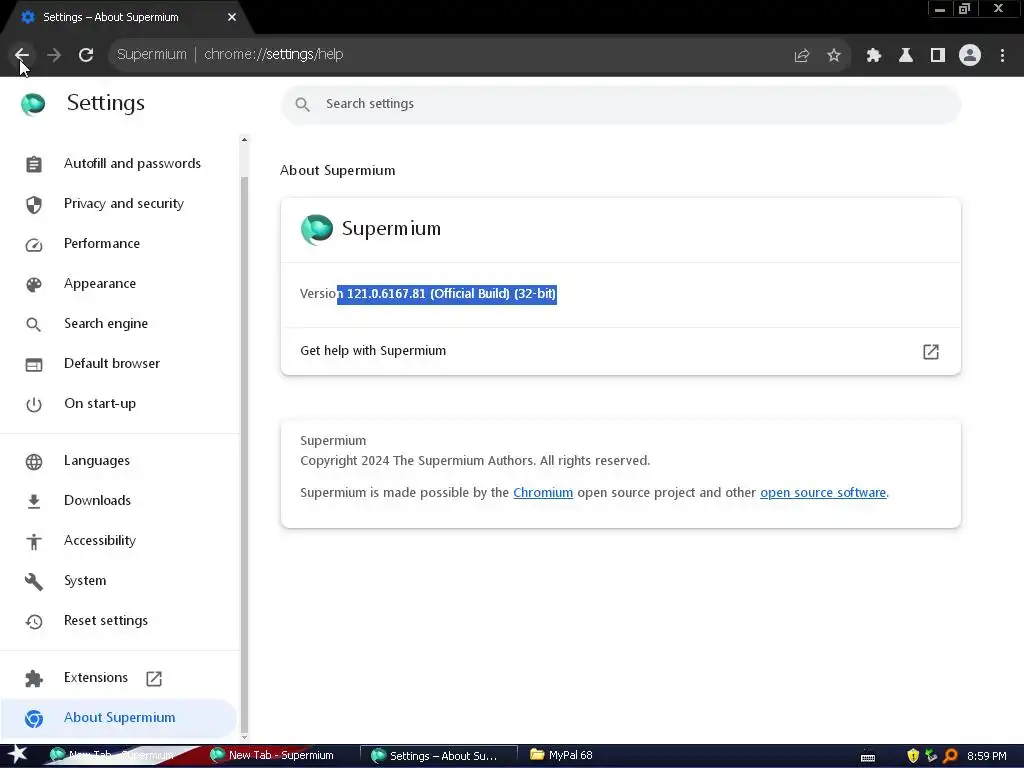Reload the page with the refresh icon
The width and height of the screenshot is (1024, 768).
pos(86,55)
